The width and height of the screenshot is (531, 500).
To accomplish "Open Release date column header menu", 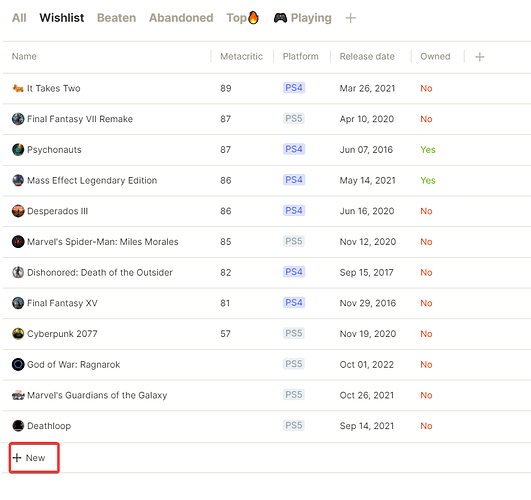I will tap(367, 57).
